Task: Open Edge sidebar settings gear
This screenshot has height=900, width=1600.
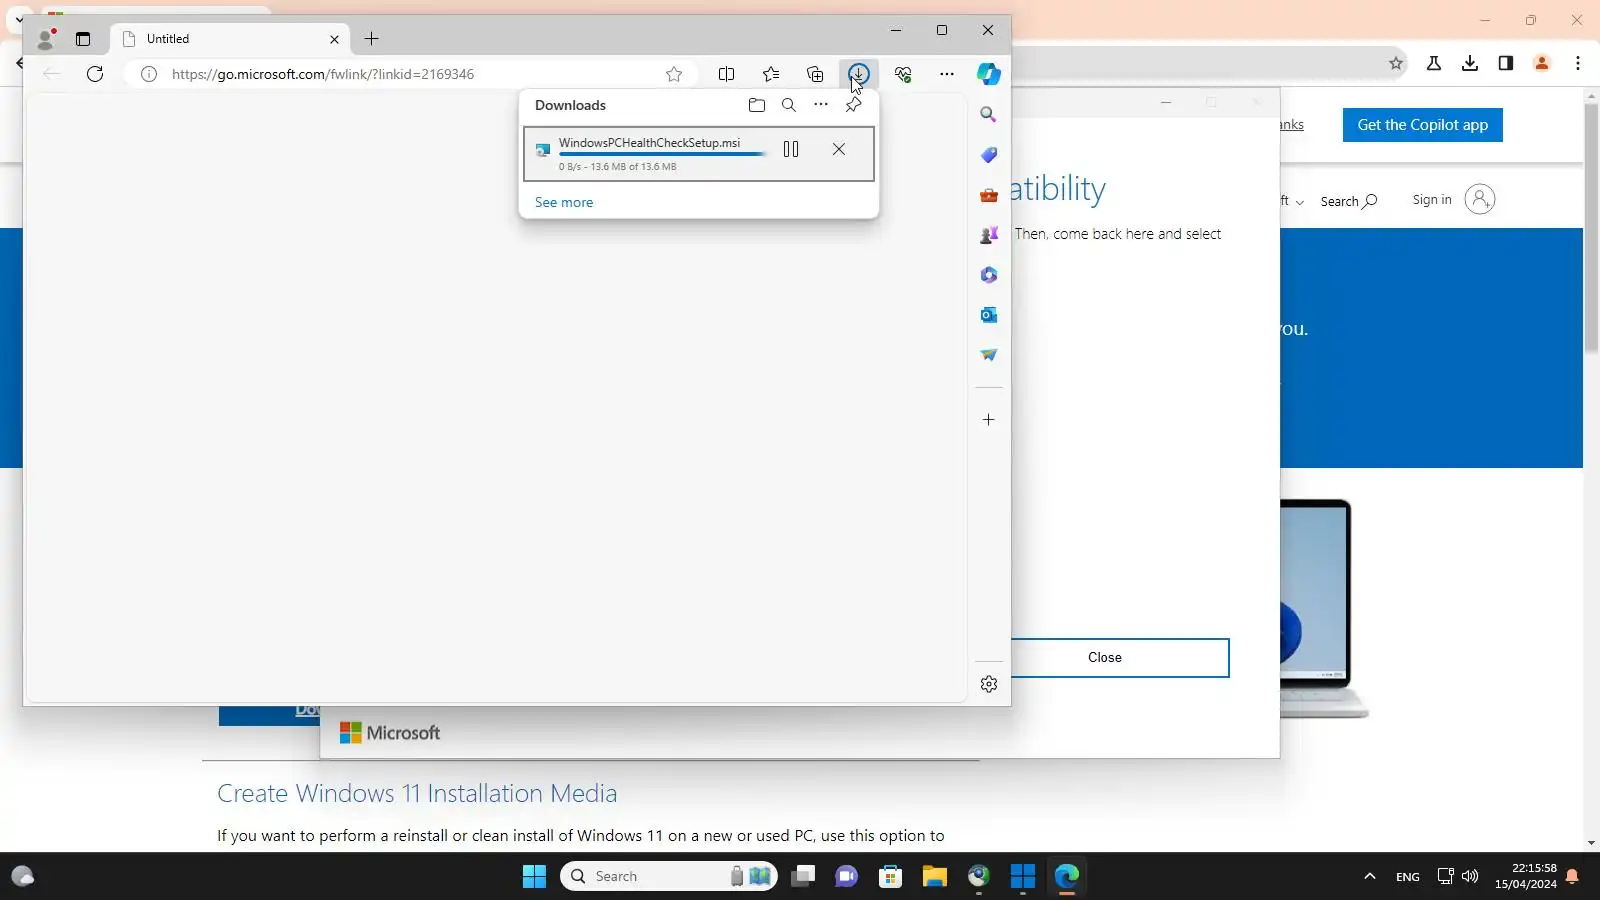Action: 989,684
